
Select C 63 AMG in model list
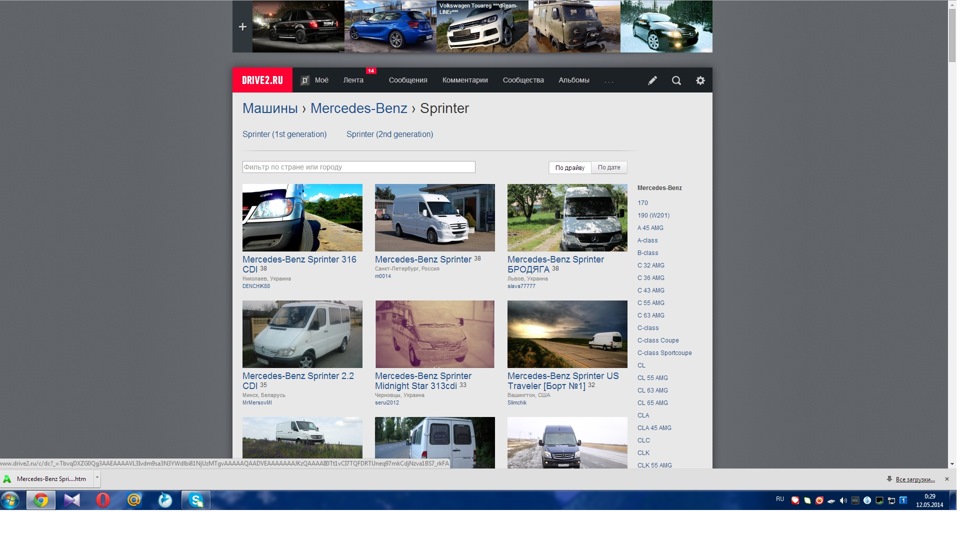tap(650, 315)
